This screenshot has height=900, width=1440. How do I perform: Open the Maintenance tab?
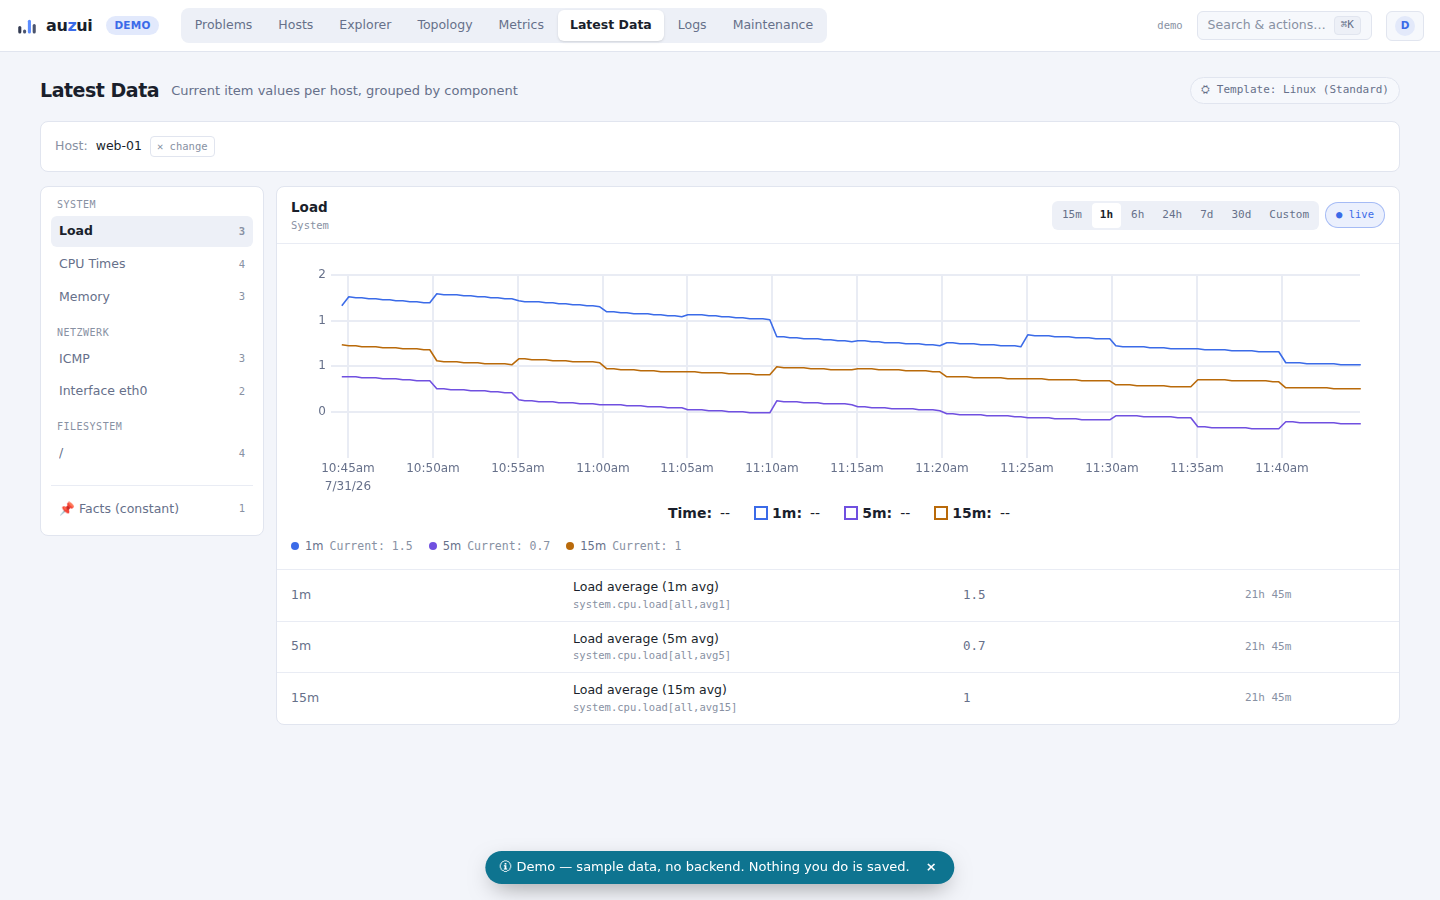point(773,25)
